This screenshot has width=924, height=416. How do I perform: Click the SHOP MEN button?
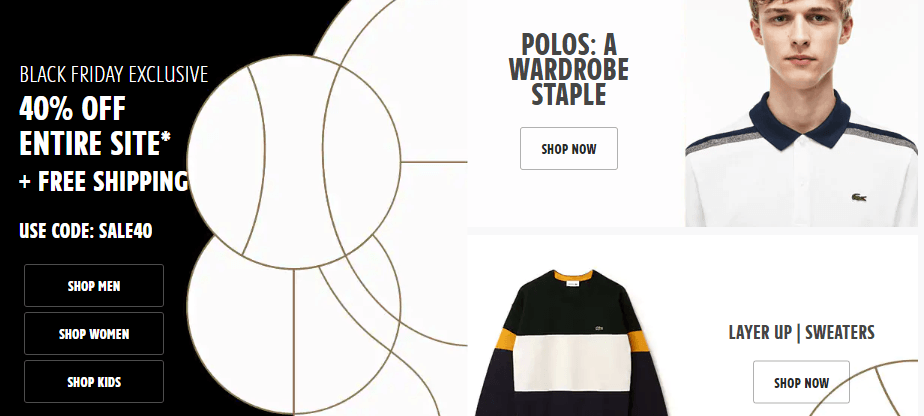(x=94, y=286)
